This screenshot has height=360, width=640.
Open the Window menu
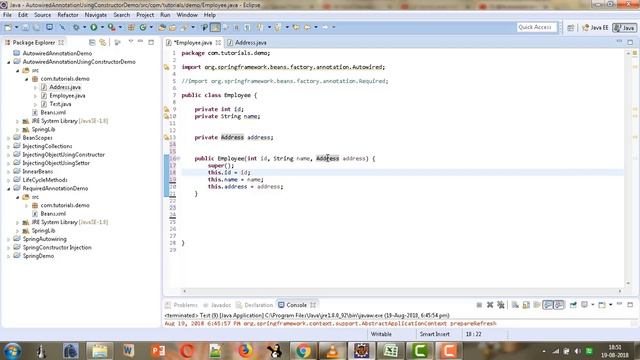click(187, 15)
